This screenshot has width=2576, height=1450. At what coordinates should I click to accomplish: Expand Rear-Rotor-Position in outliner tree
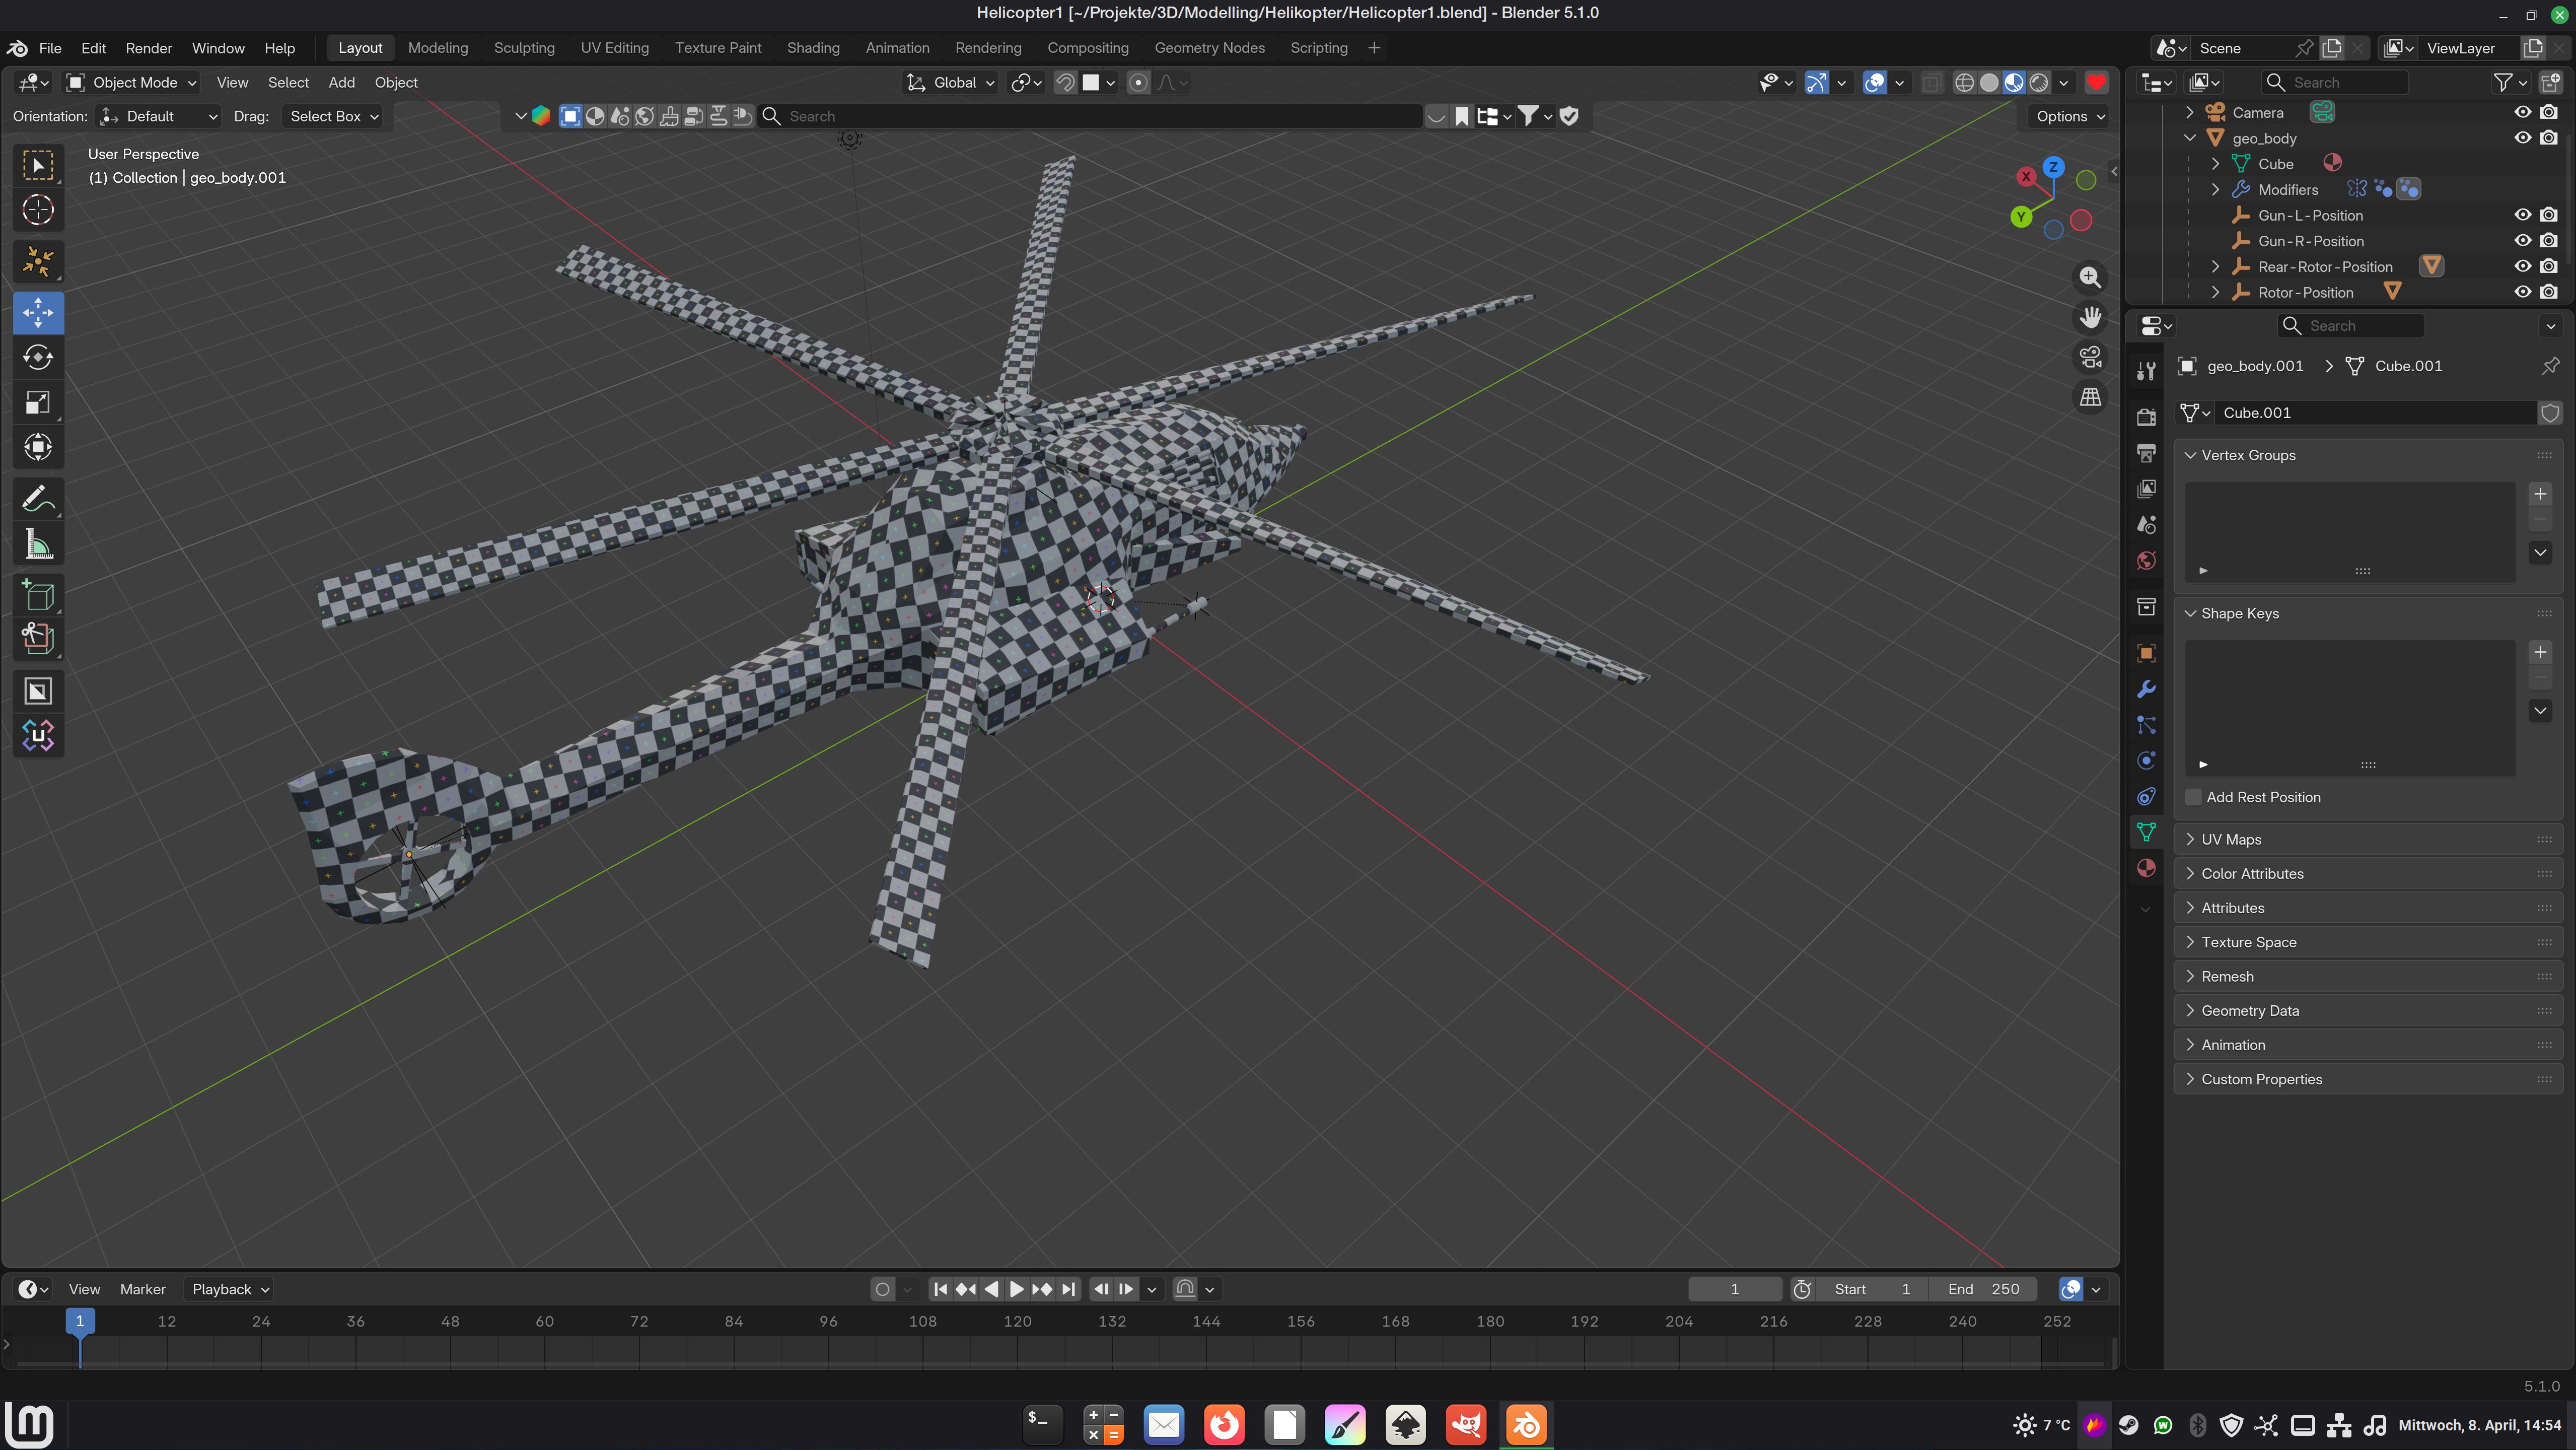[x=2216, y=267]
